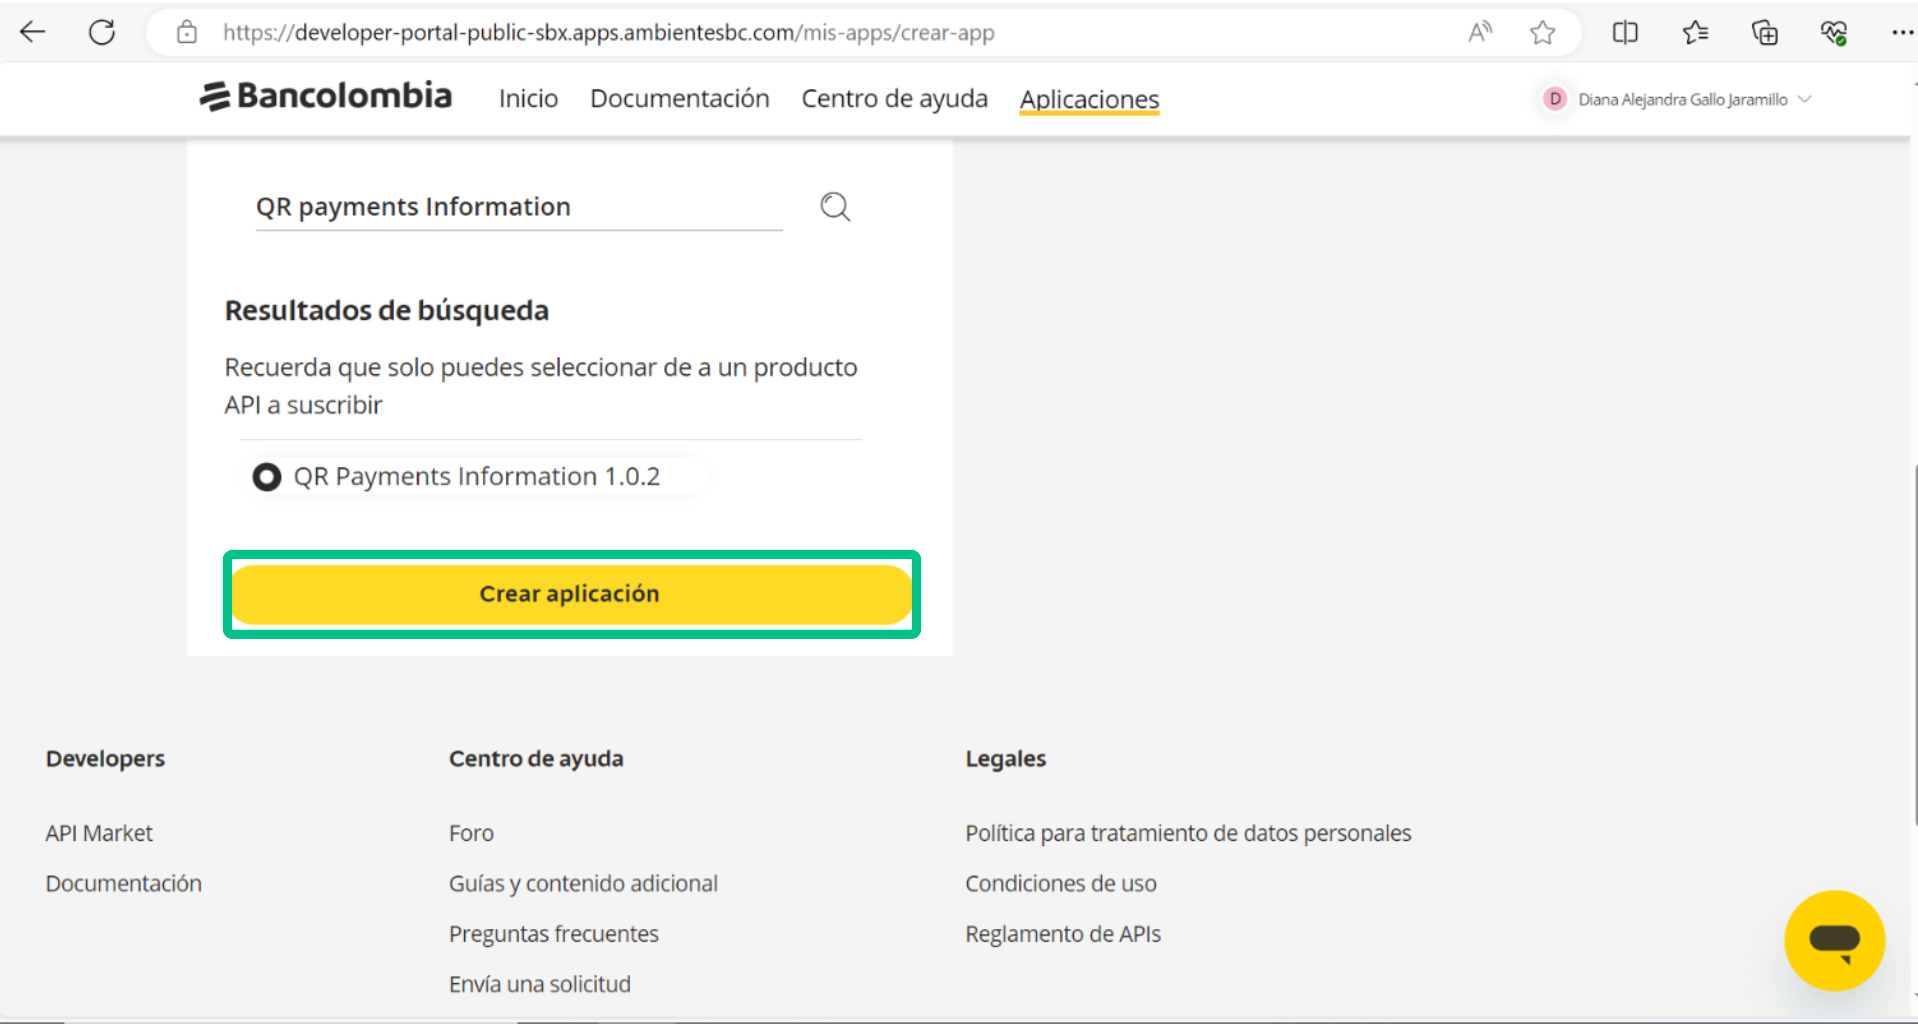View site information lock icon
The width and height of the screenshot is (1918, 1026).
(x=187, y=32)
